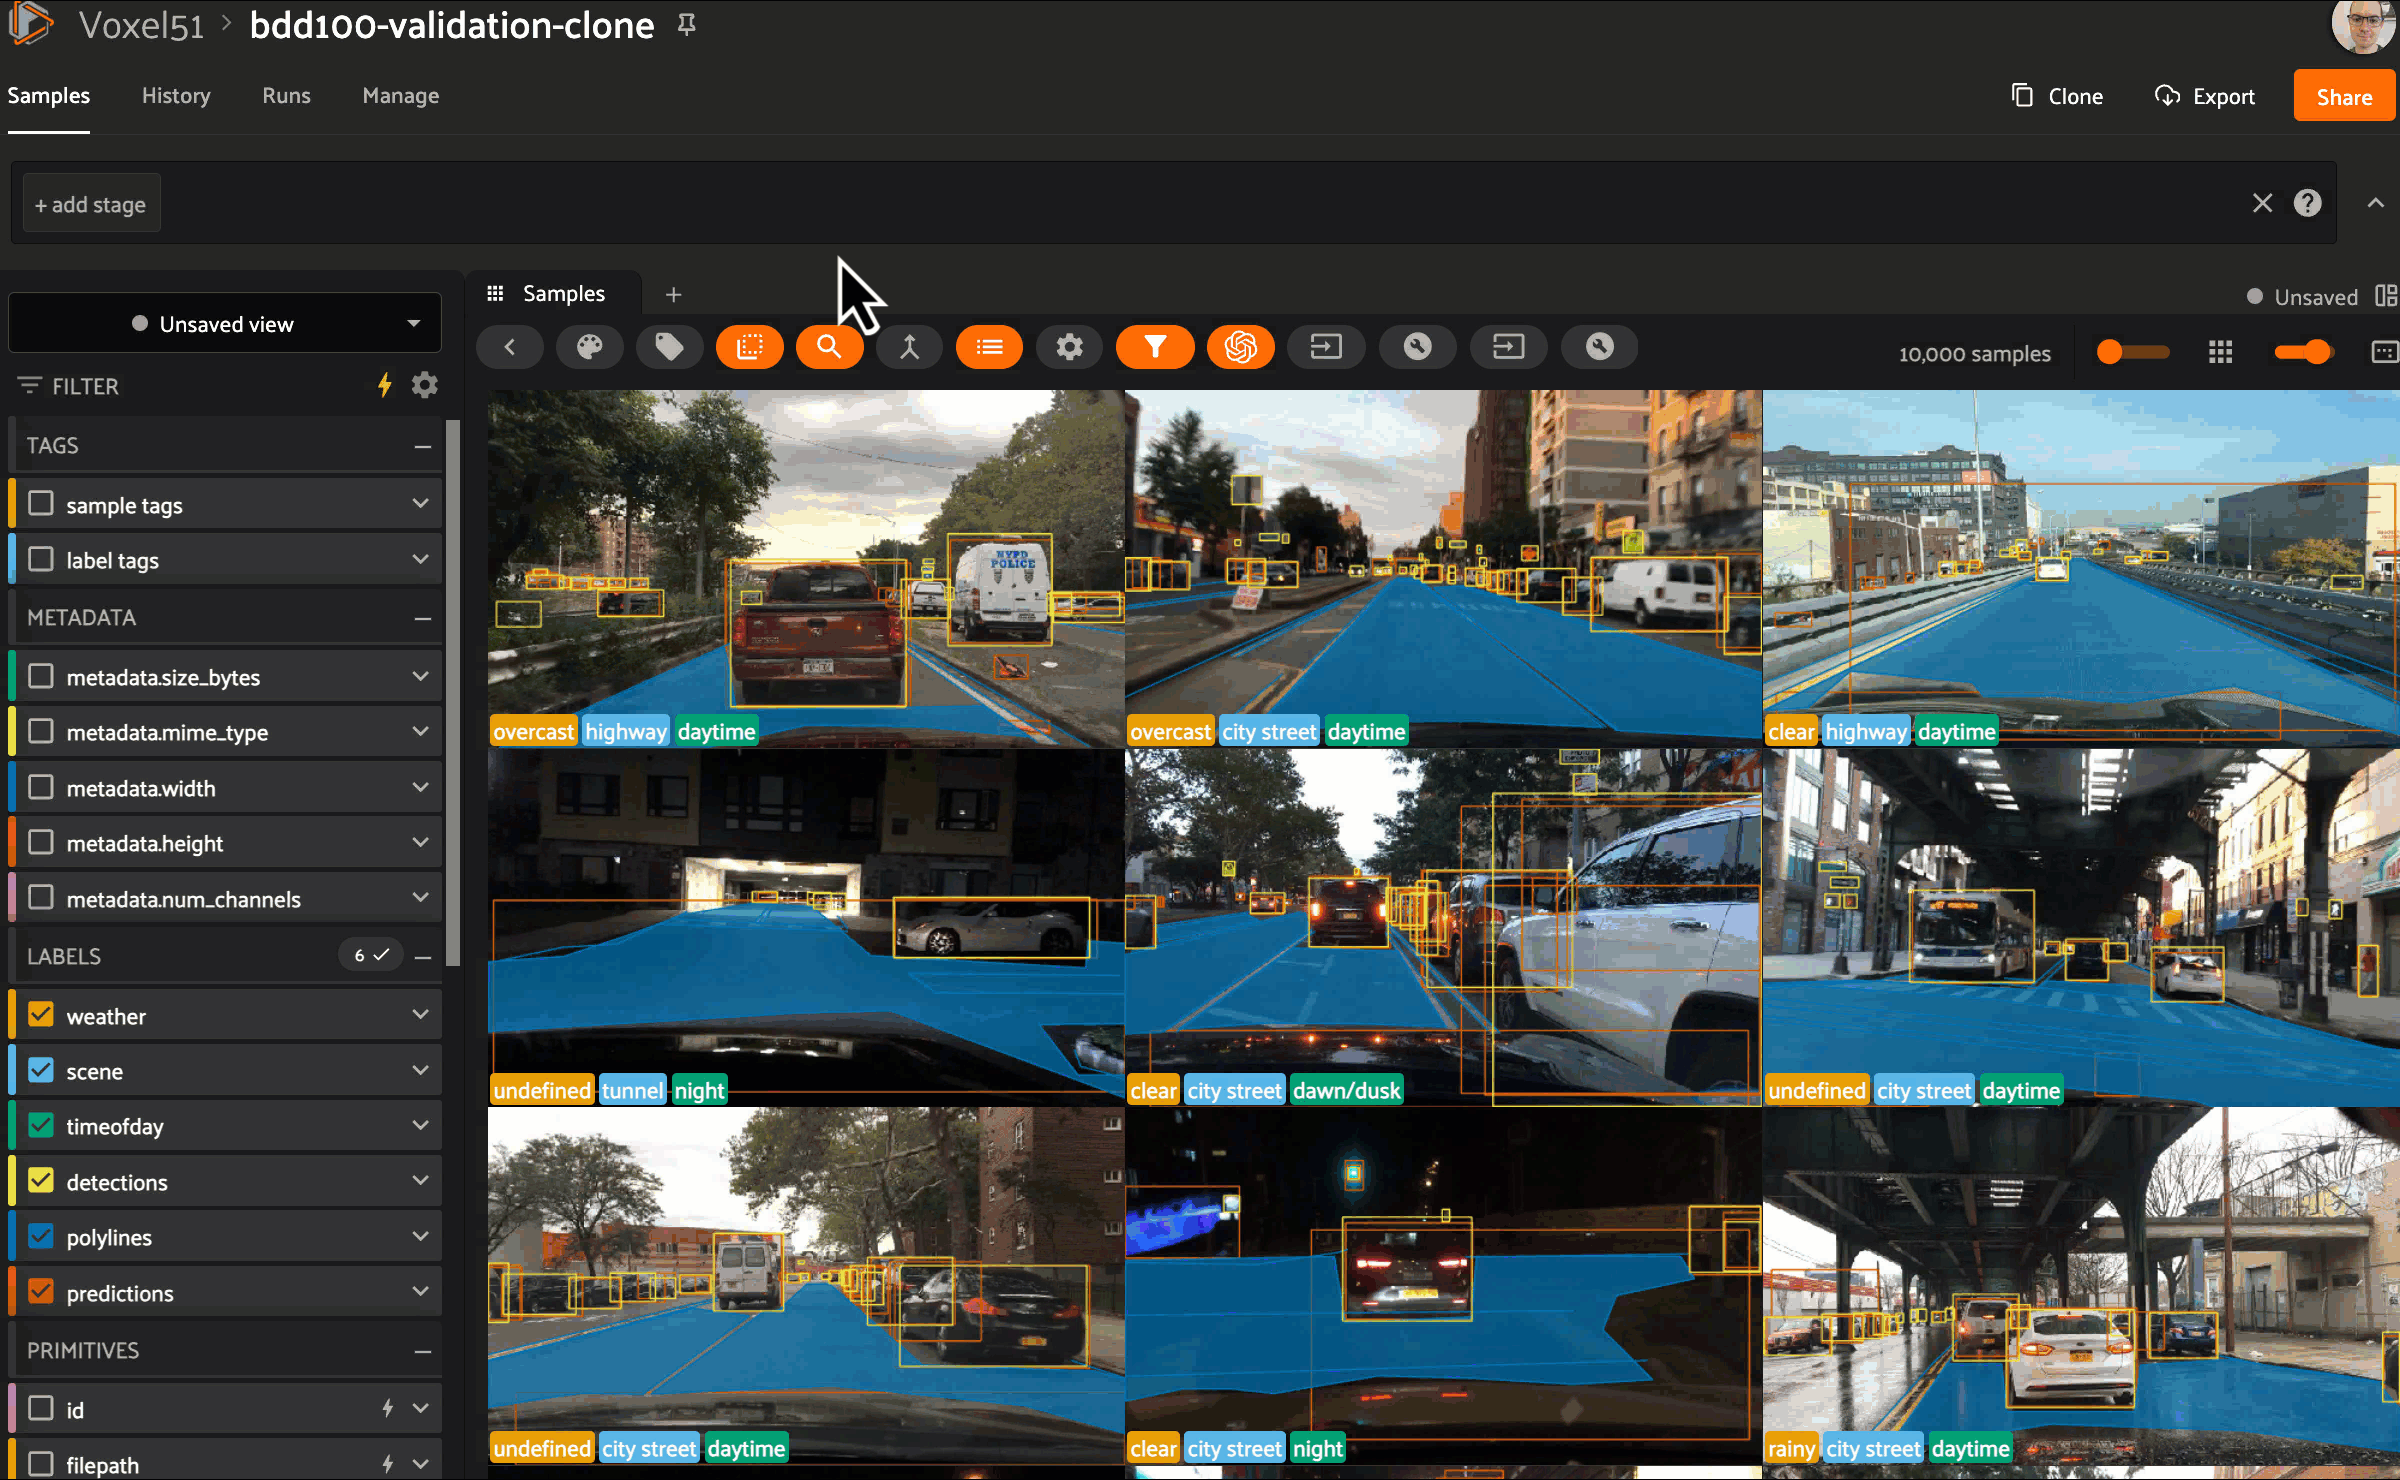Click the tag samples icon
2400x1480 pixels.
point(669,347)
